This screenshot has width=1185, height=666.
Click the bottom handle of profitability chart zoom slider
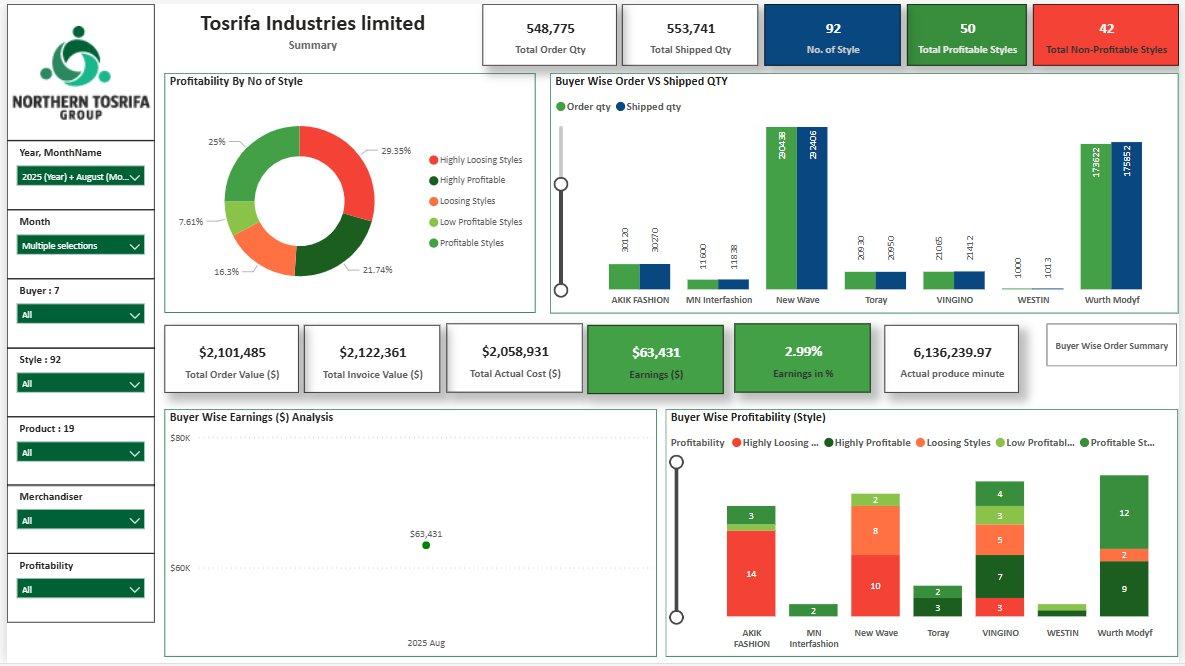coord(676,618)
